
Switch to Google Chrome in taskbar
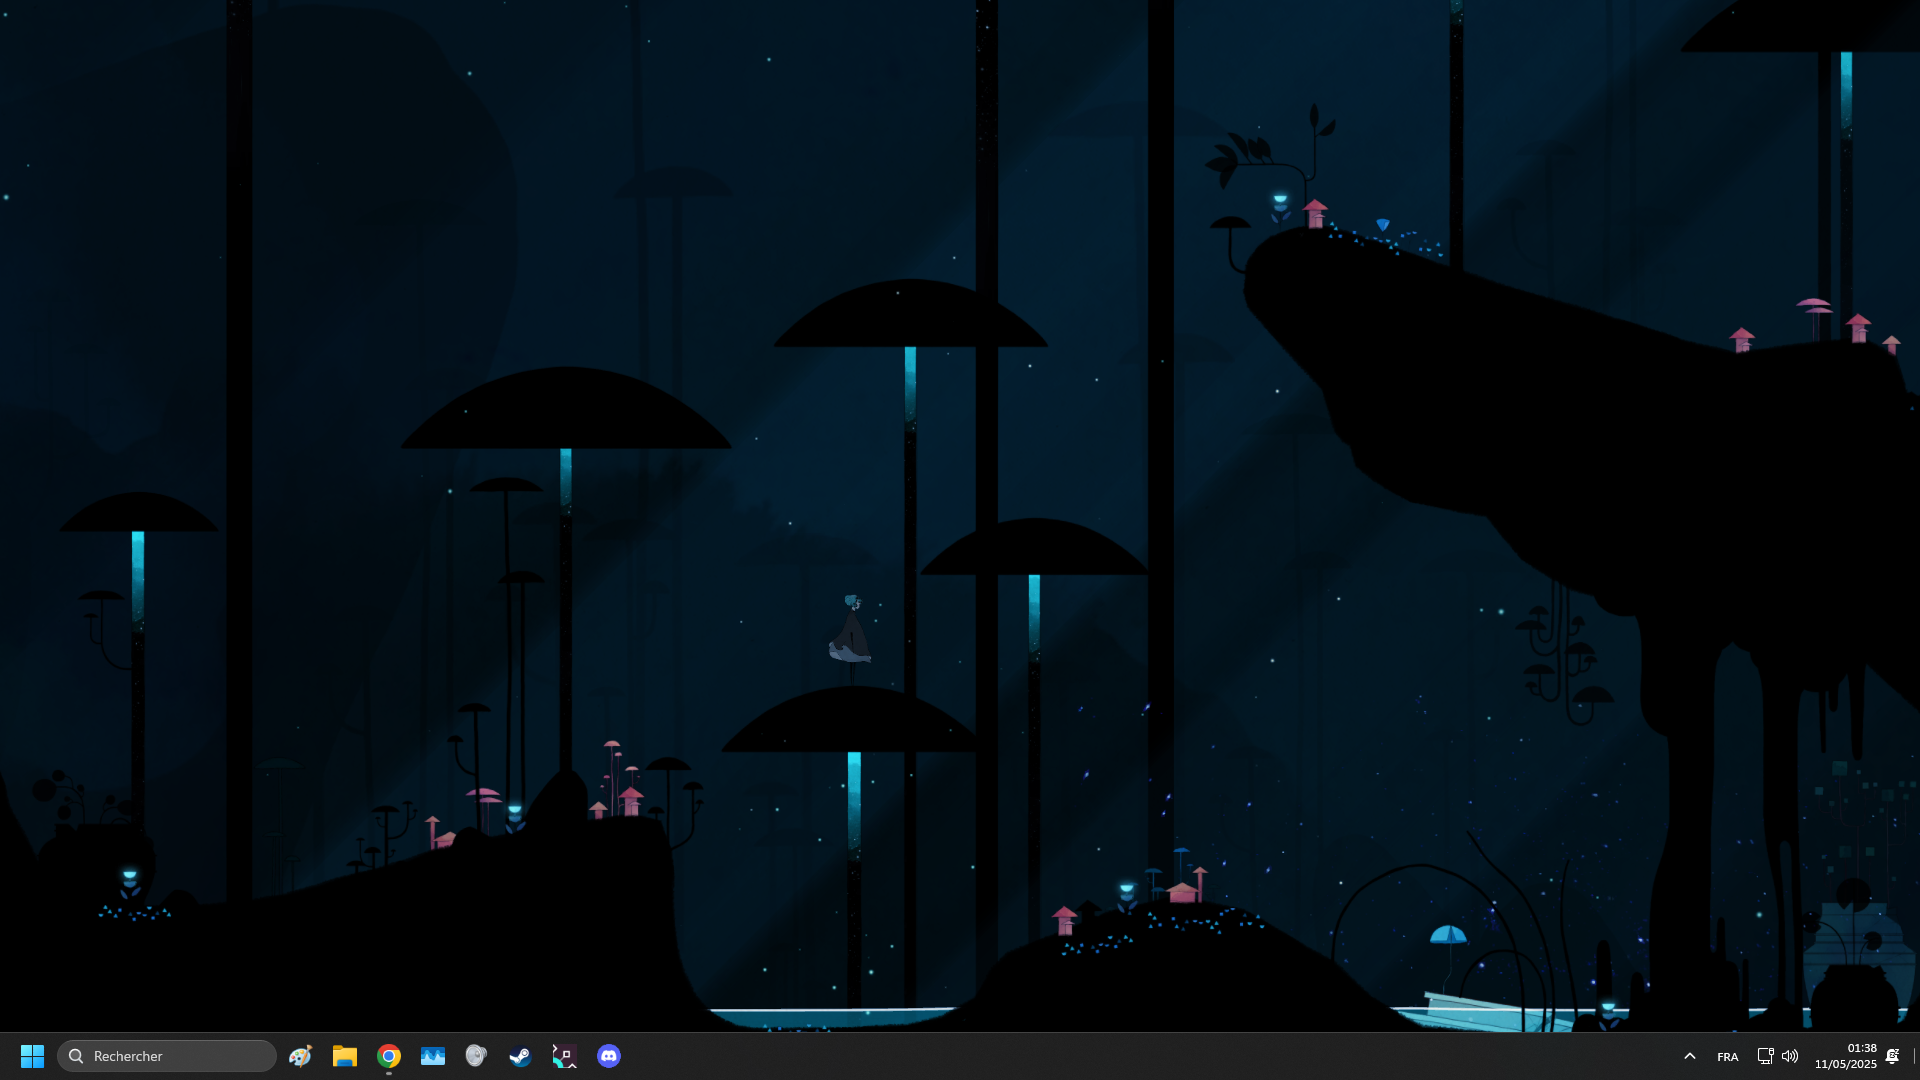coord(389,1056)
